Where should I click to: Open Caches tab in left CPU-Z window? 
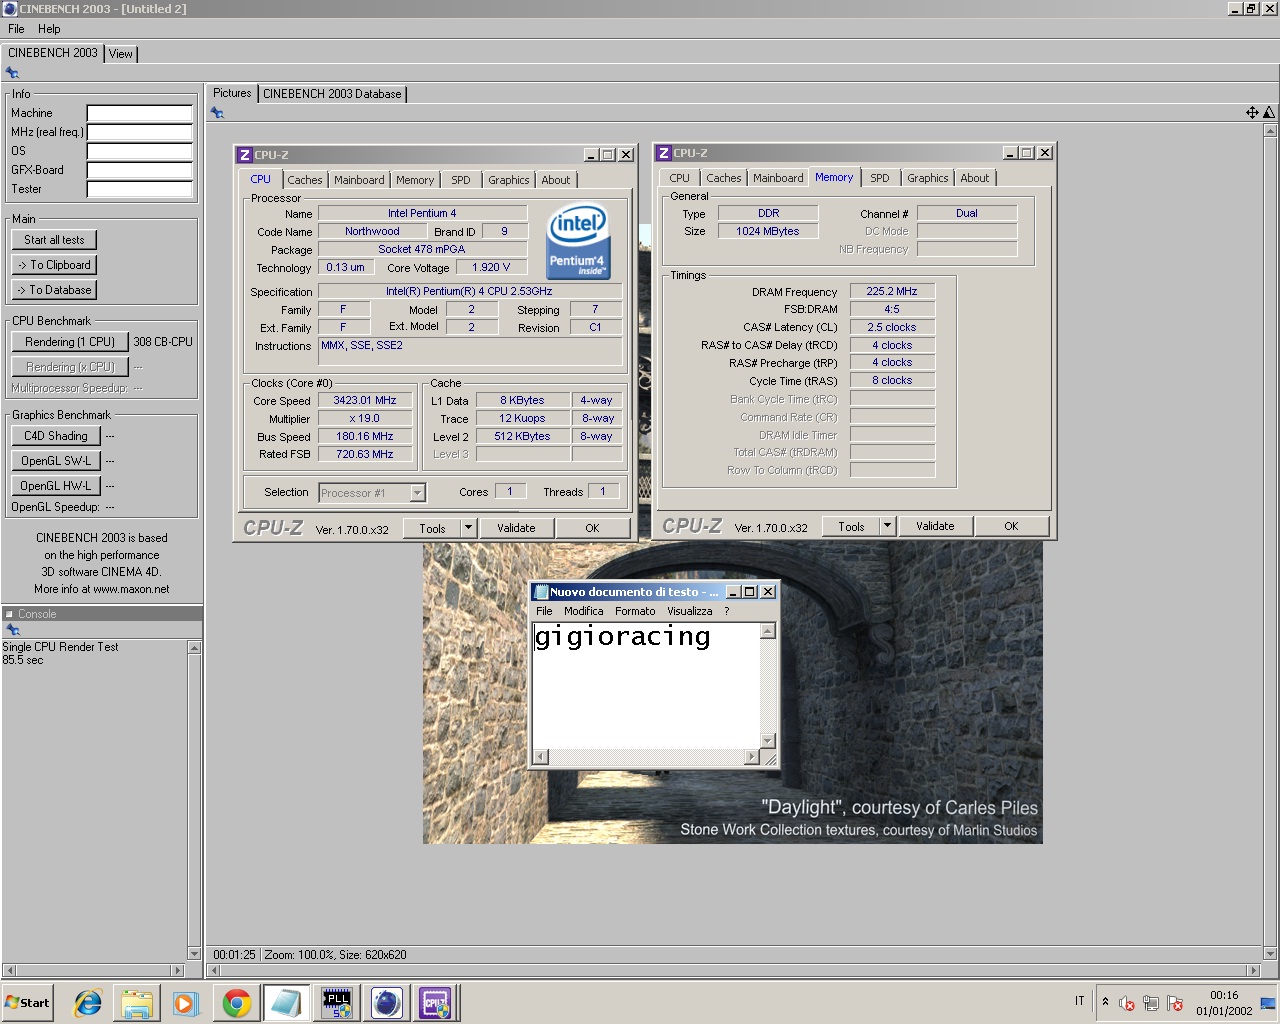[x=305, y=180]
